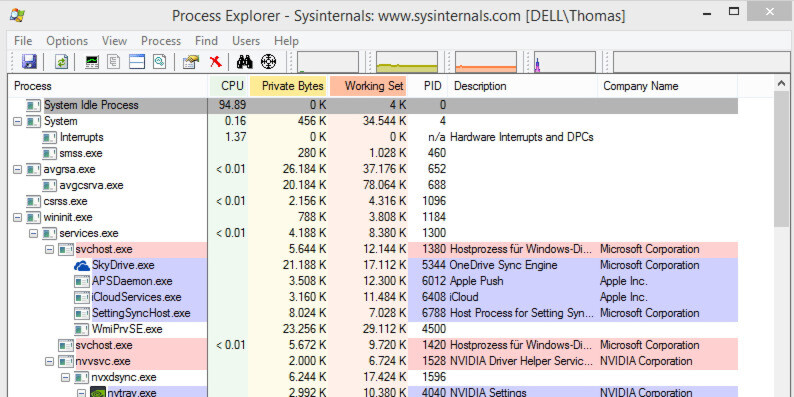This screenshot has width=794, height=397.
Task: Sort by Working Set column header
Action: [369, 86]
